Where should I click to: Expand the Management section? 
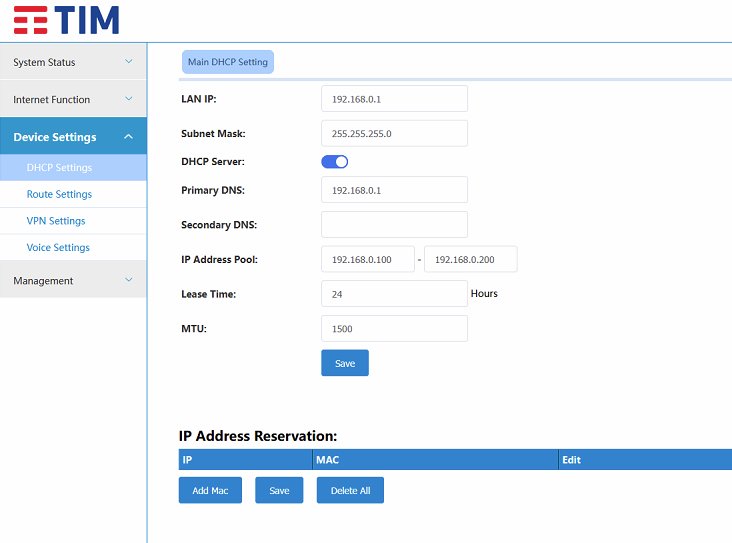(73, 281)
